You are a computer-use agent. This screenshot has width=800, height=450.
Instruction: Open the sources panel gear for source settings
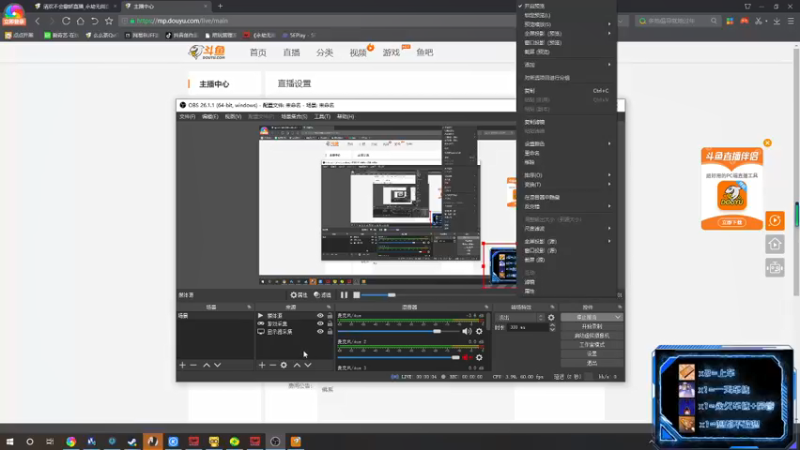[x=284, y=365]
